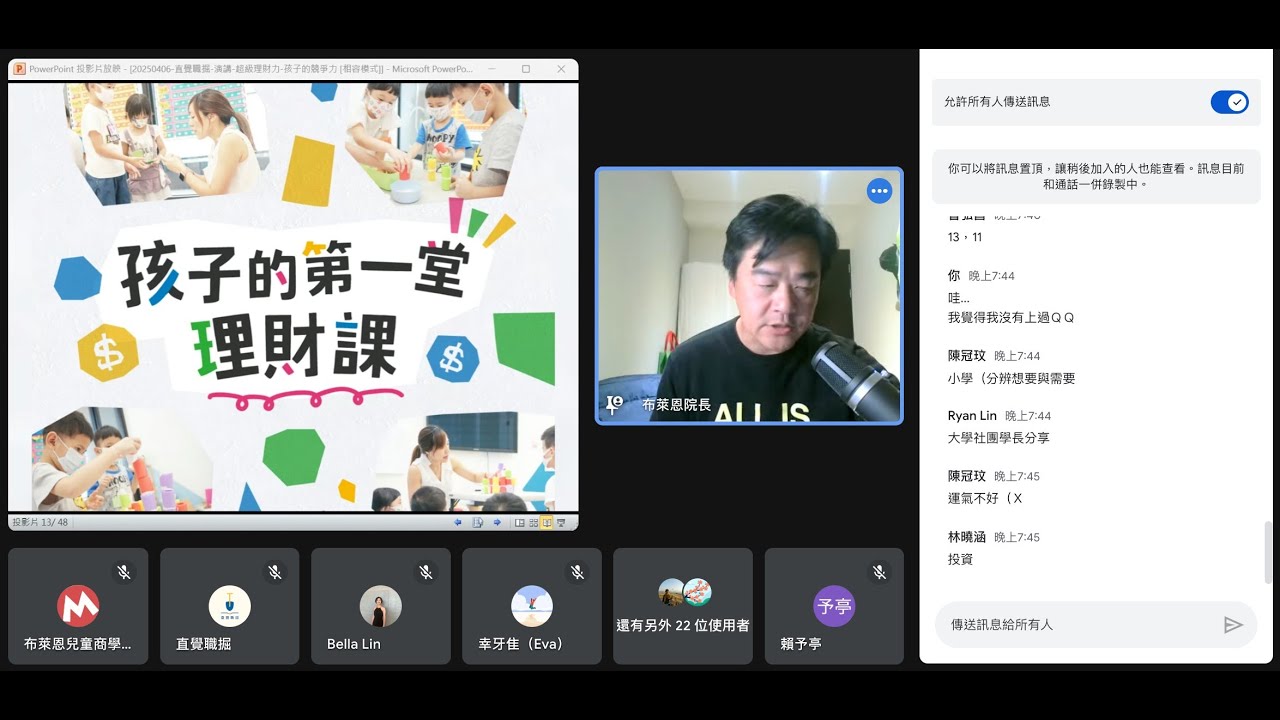This screenshot has width=1280, height=720.
Task: Select the 賴予亭 participant avatar
Action: coord(834,606)
